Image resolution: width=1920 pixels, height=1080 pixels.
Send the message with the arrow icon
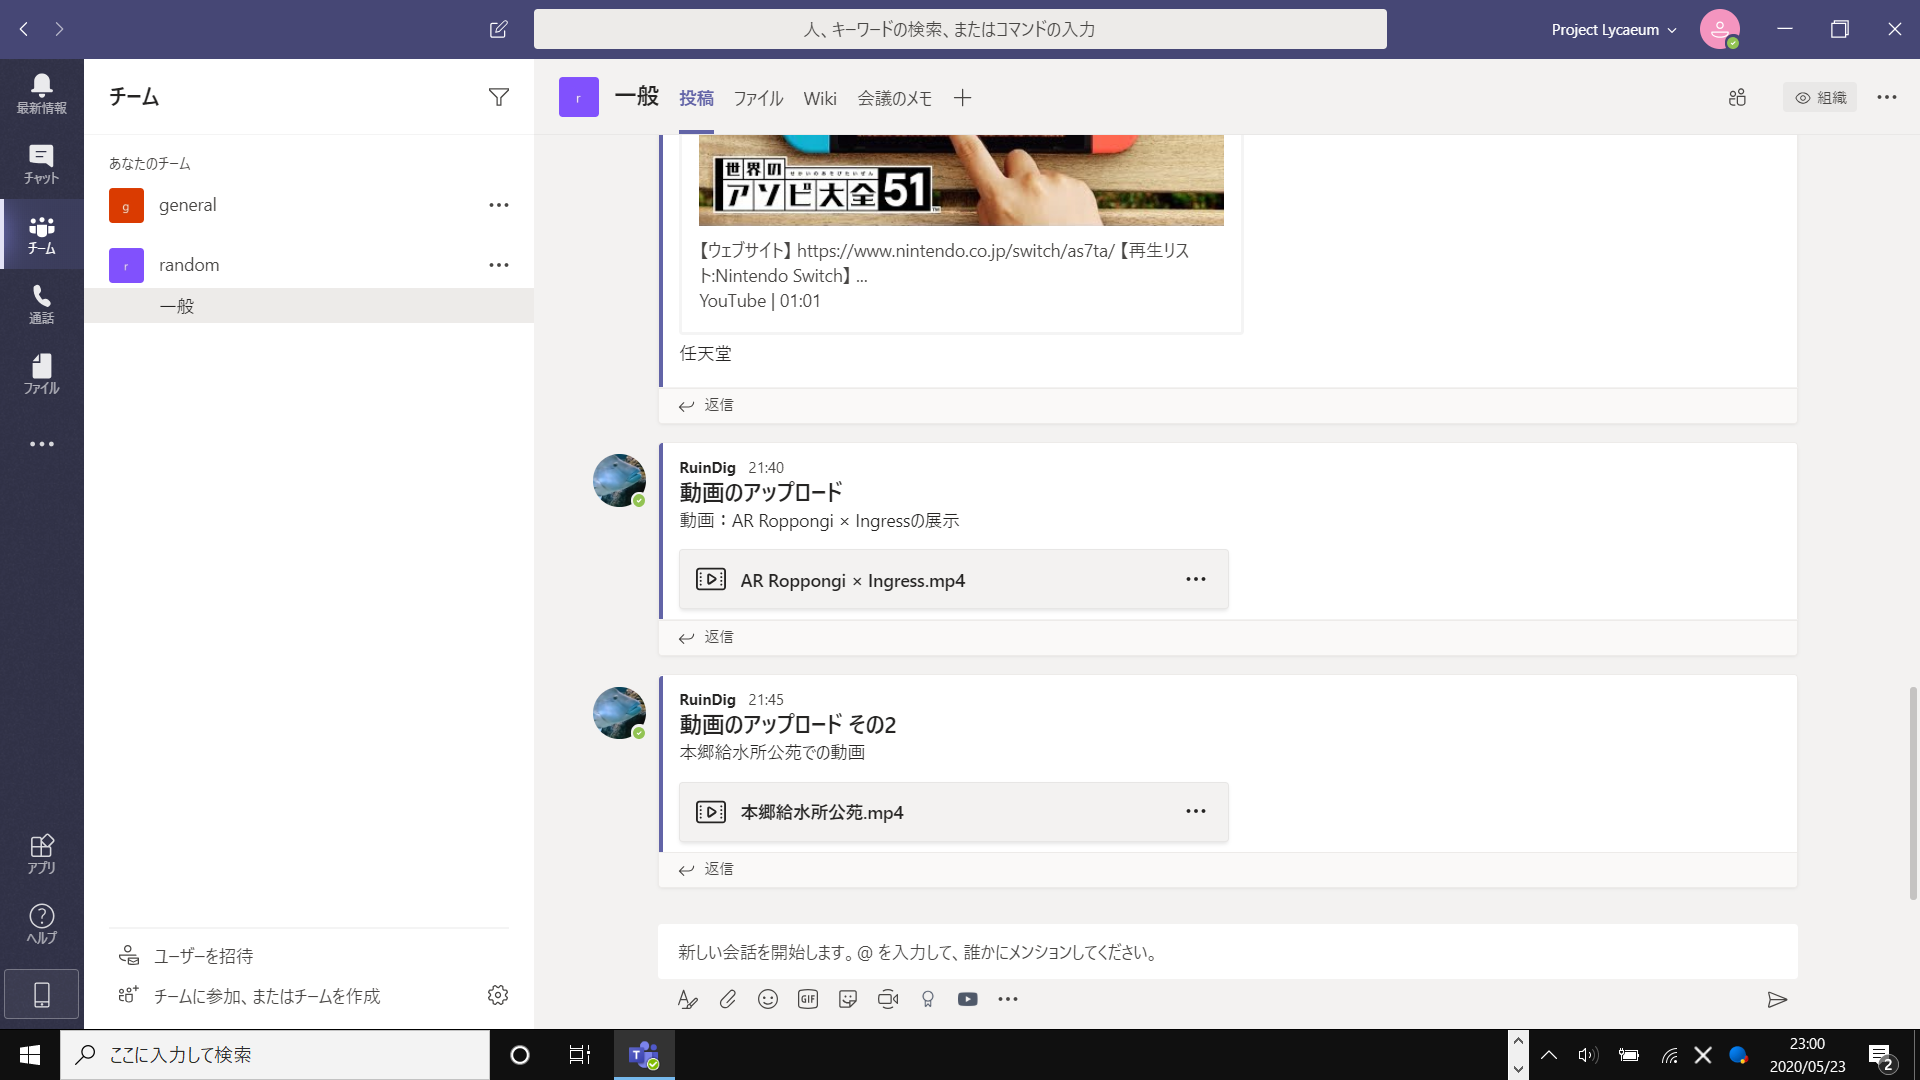point(1779,999)
